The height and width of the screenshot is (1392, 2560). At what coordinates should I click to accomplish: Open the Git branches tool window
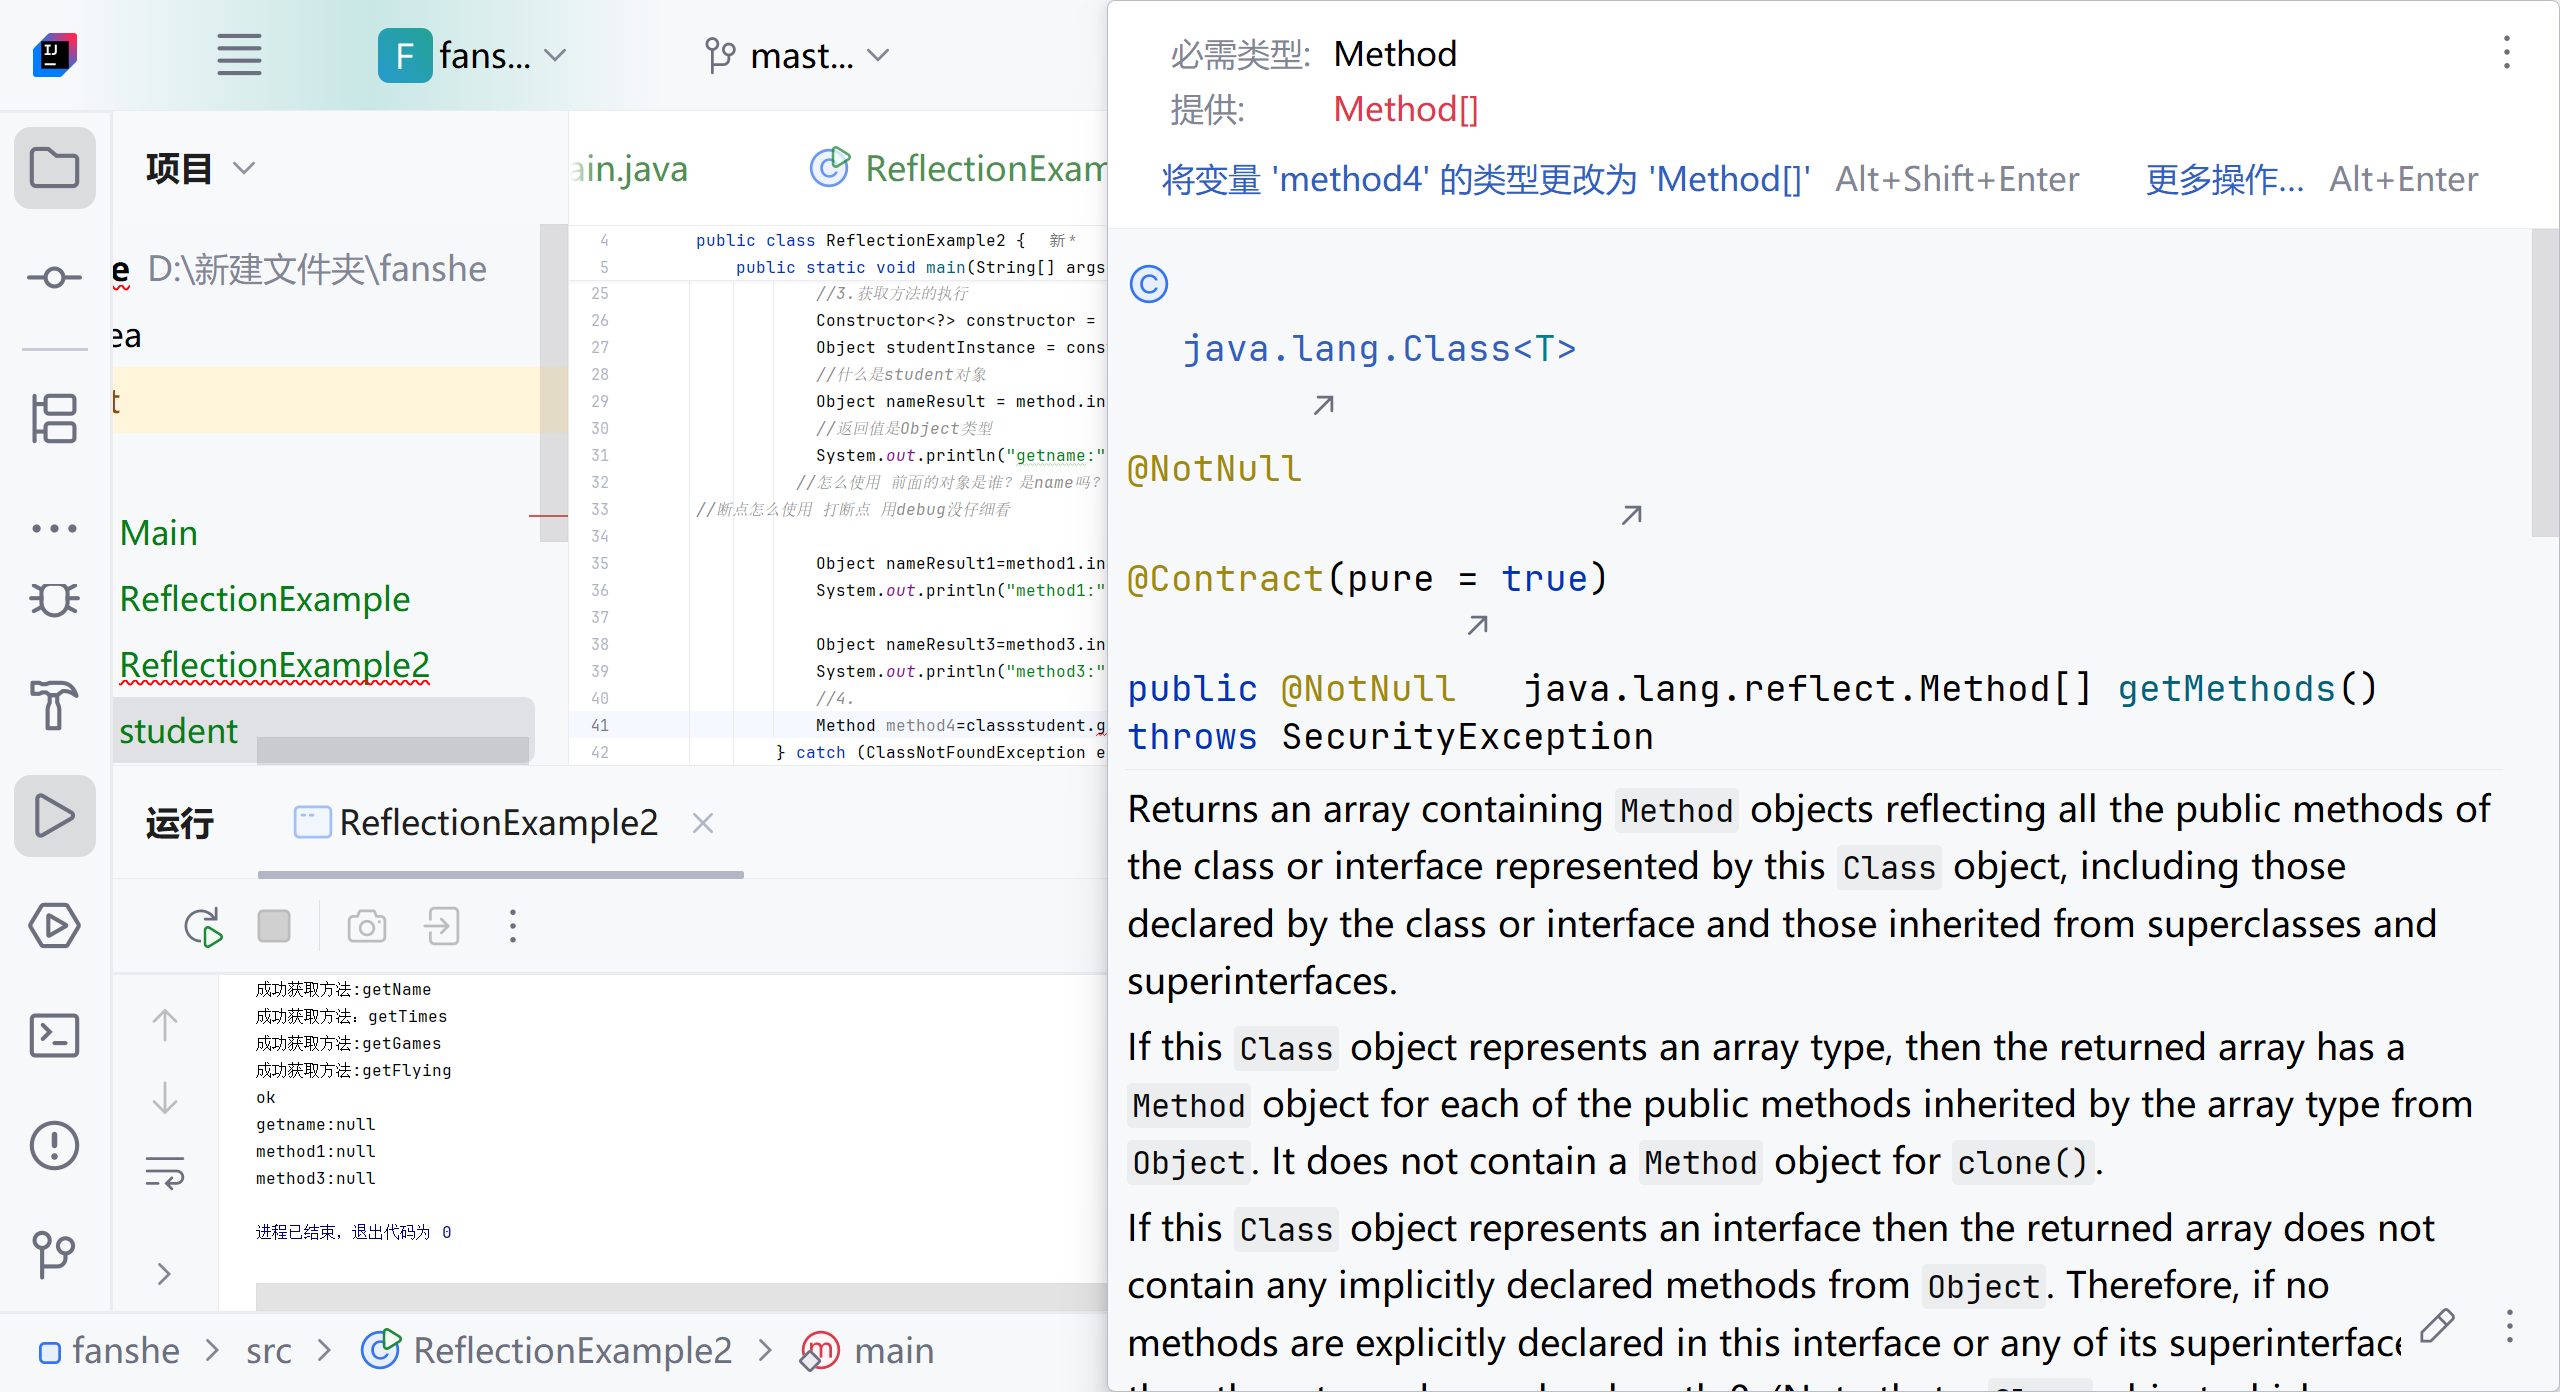coord(54,1253)
